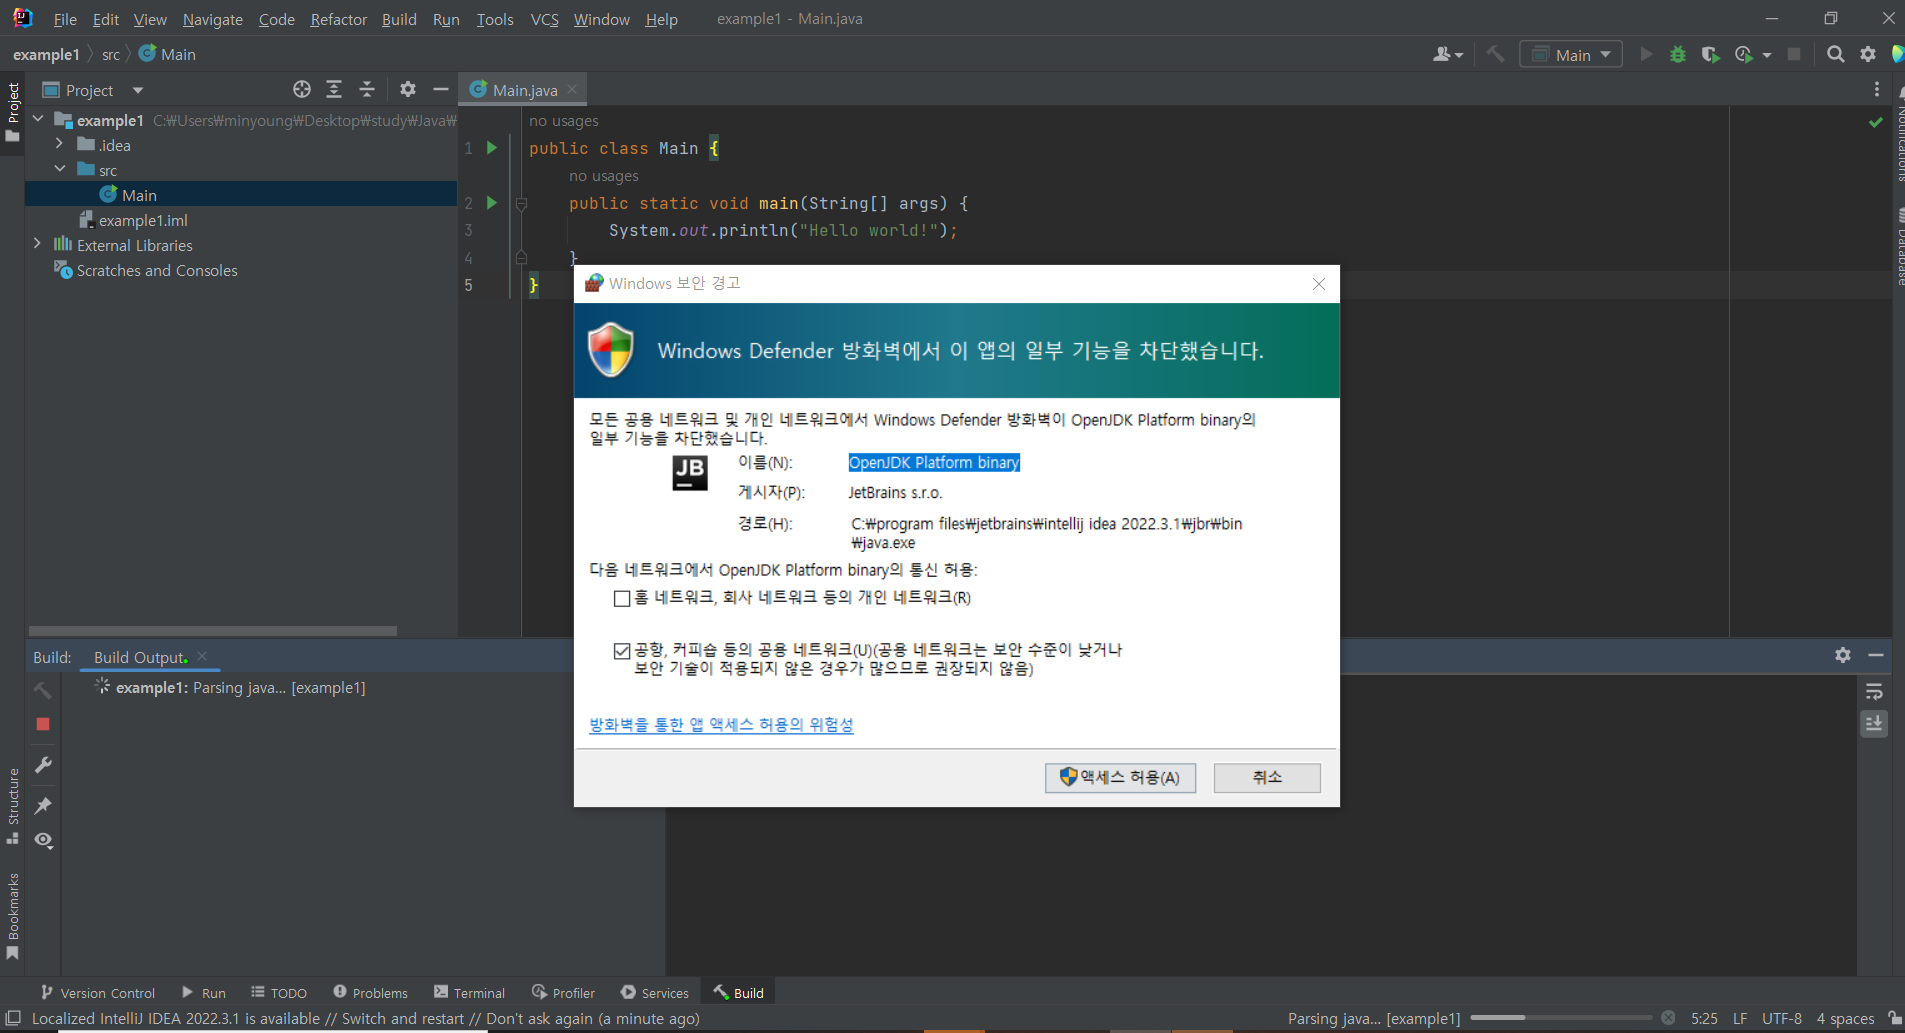The image size is (1905, 1033).
Task: Pin tab icon in Build panel
Action: pos(43,805)
